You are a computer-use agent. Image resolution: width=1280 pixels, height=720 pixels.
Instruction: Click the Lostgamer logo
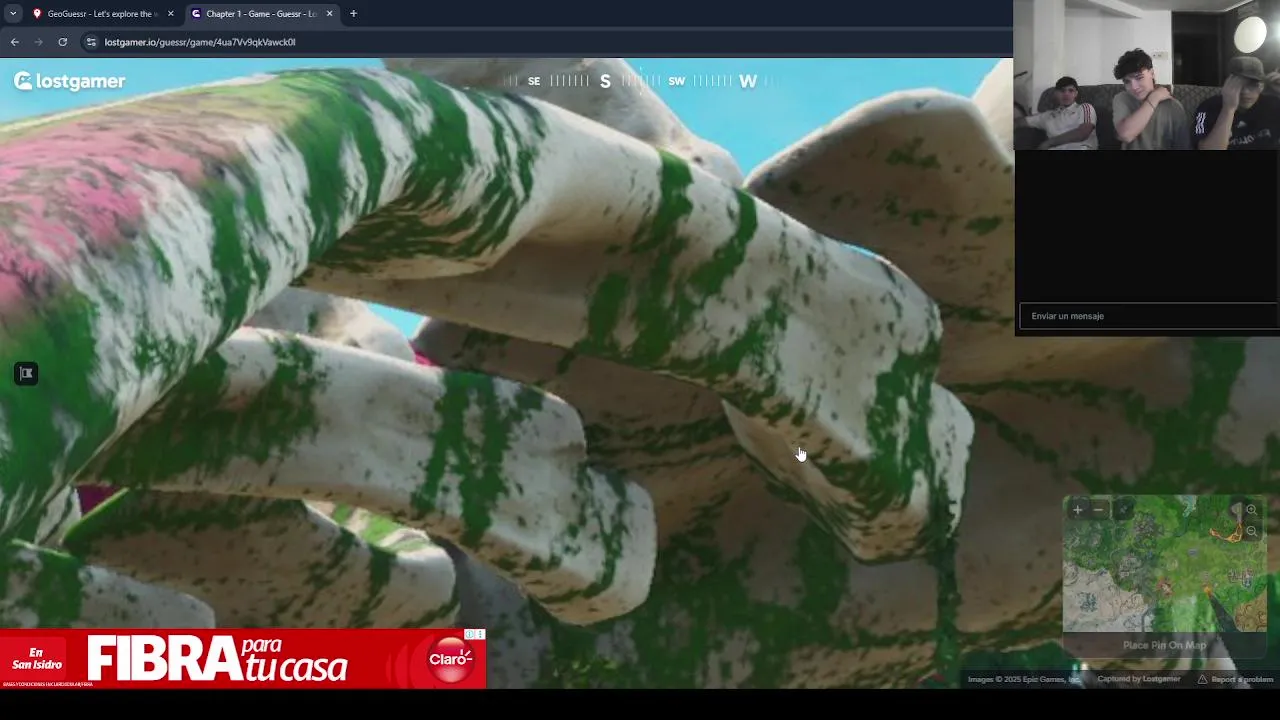point(69,81)
